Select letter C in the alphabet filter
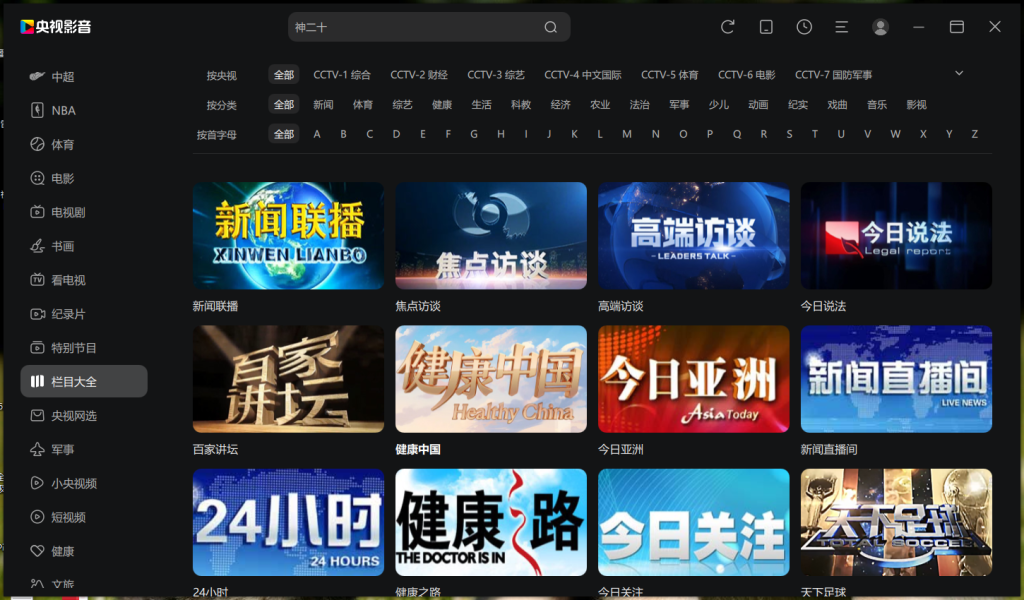The height and width of the screenshot is (600, 1024). (x=369, y=132)
